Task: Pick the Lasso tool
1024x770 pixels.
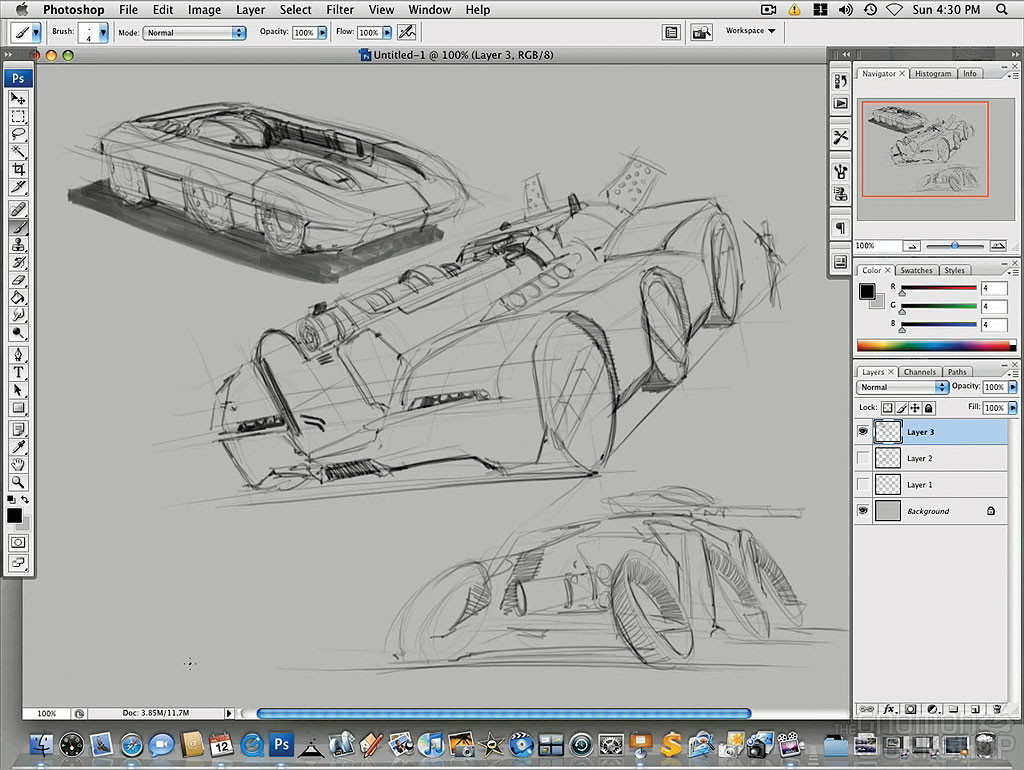Action: click(x=18, y=135)
